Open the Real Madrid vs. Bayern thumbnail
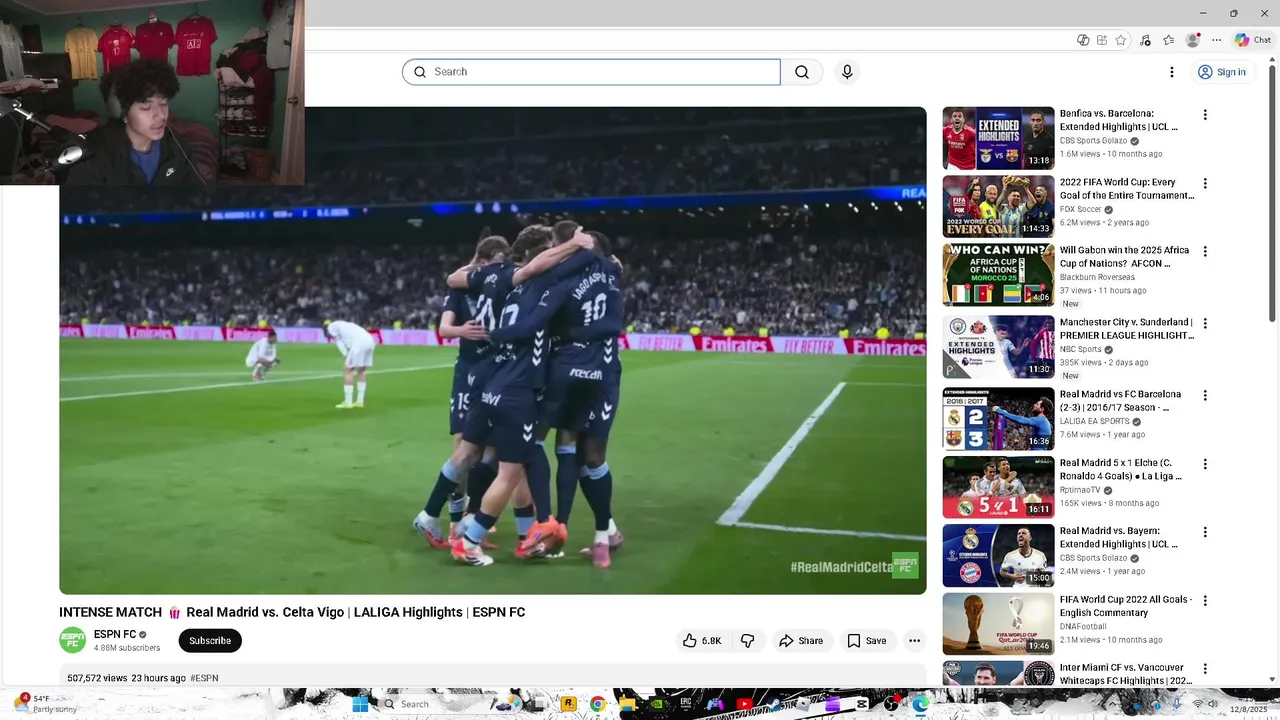The height and width of the screenshot is (720, 1280). click(998, 555)
